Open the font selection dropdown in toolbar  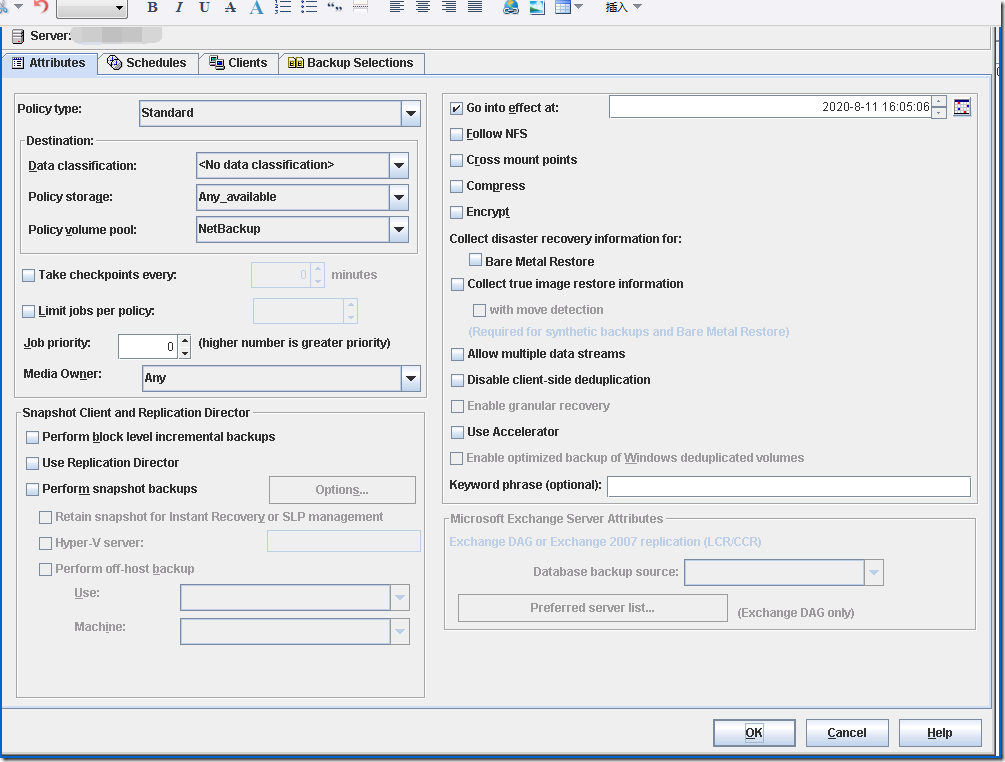(92, 8)
